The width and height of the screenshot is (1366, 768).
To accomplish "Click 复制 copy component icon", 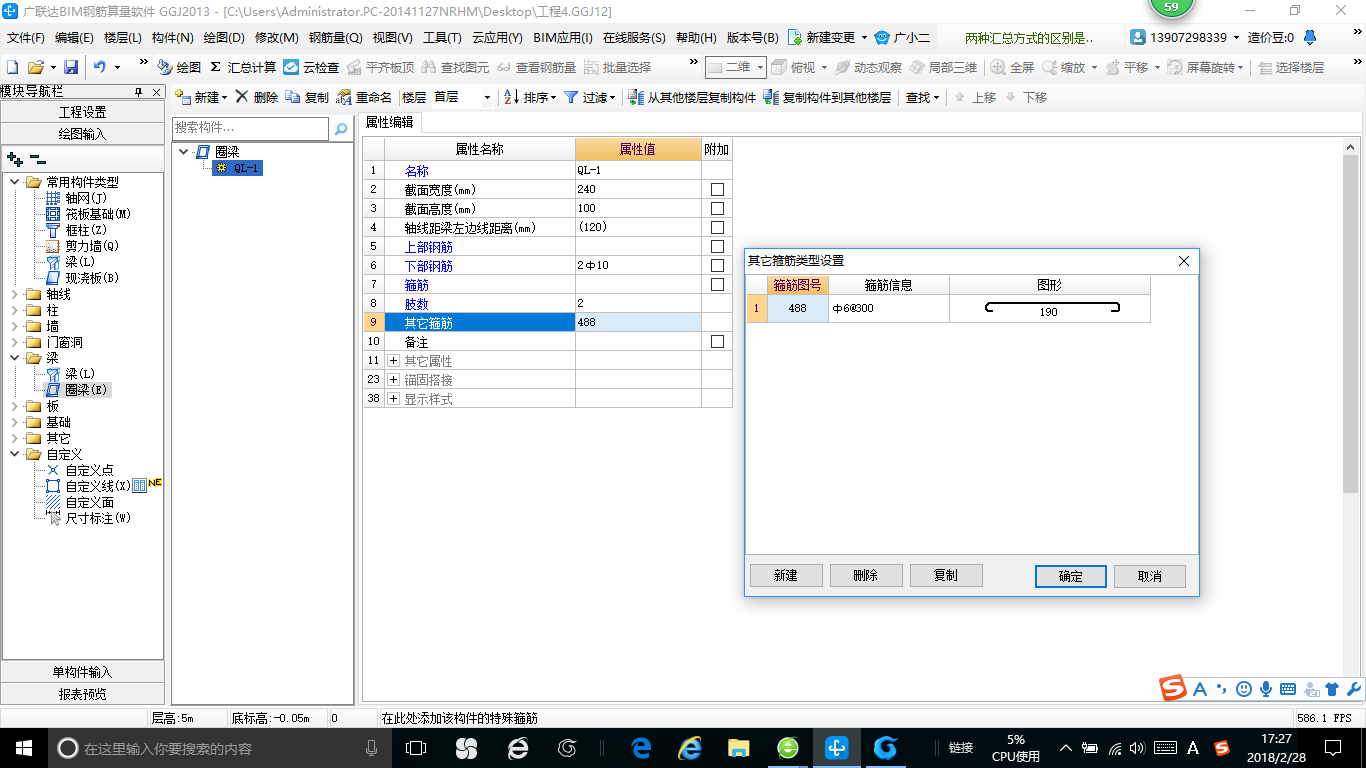I will 307,97.
